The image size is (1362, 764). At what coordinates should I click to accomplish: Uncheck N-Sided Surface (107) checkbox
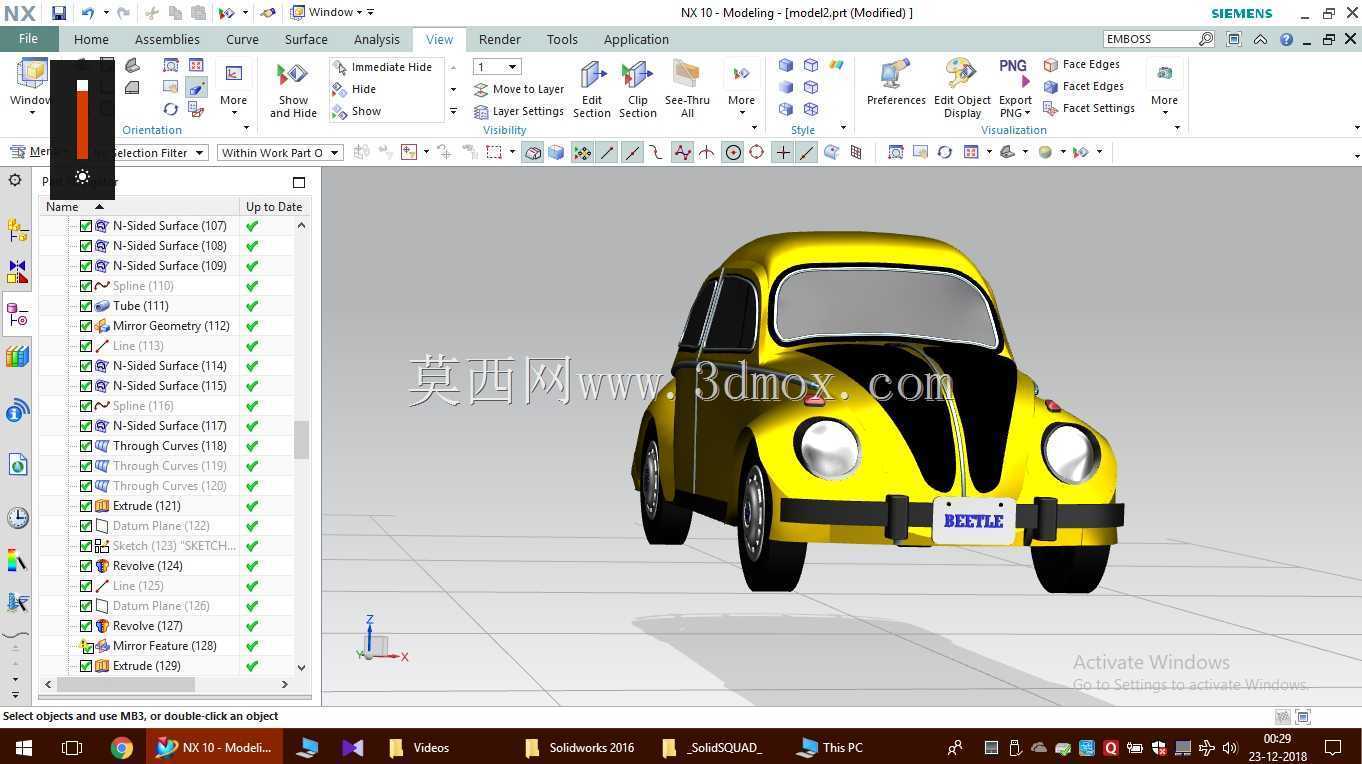click(x=86, y=226)
